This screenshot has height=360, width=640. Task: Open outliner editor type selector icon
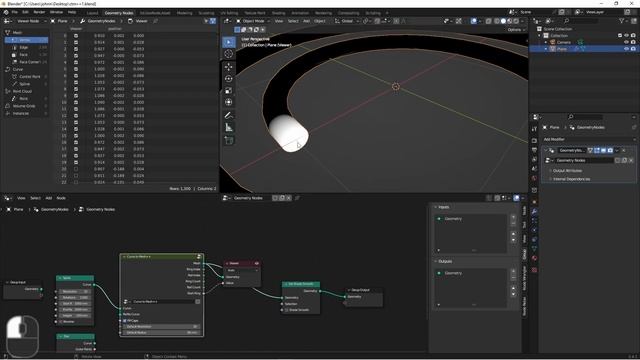coord(538,21)
